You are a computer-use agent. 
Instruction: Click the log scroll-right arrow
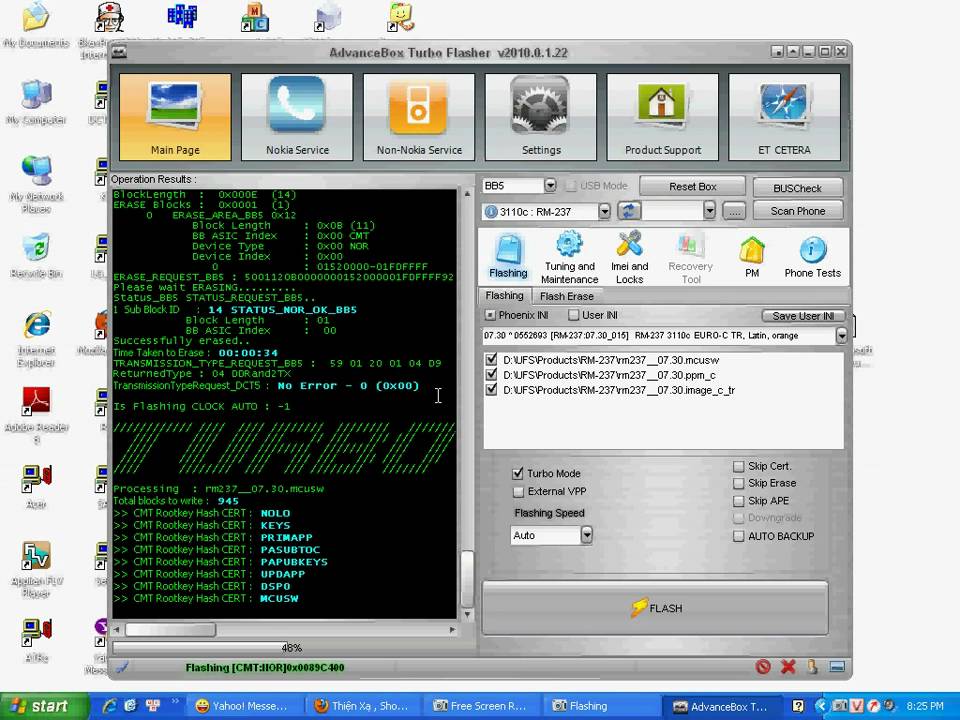[x=452, y=629]
